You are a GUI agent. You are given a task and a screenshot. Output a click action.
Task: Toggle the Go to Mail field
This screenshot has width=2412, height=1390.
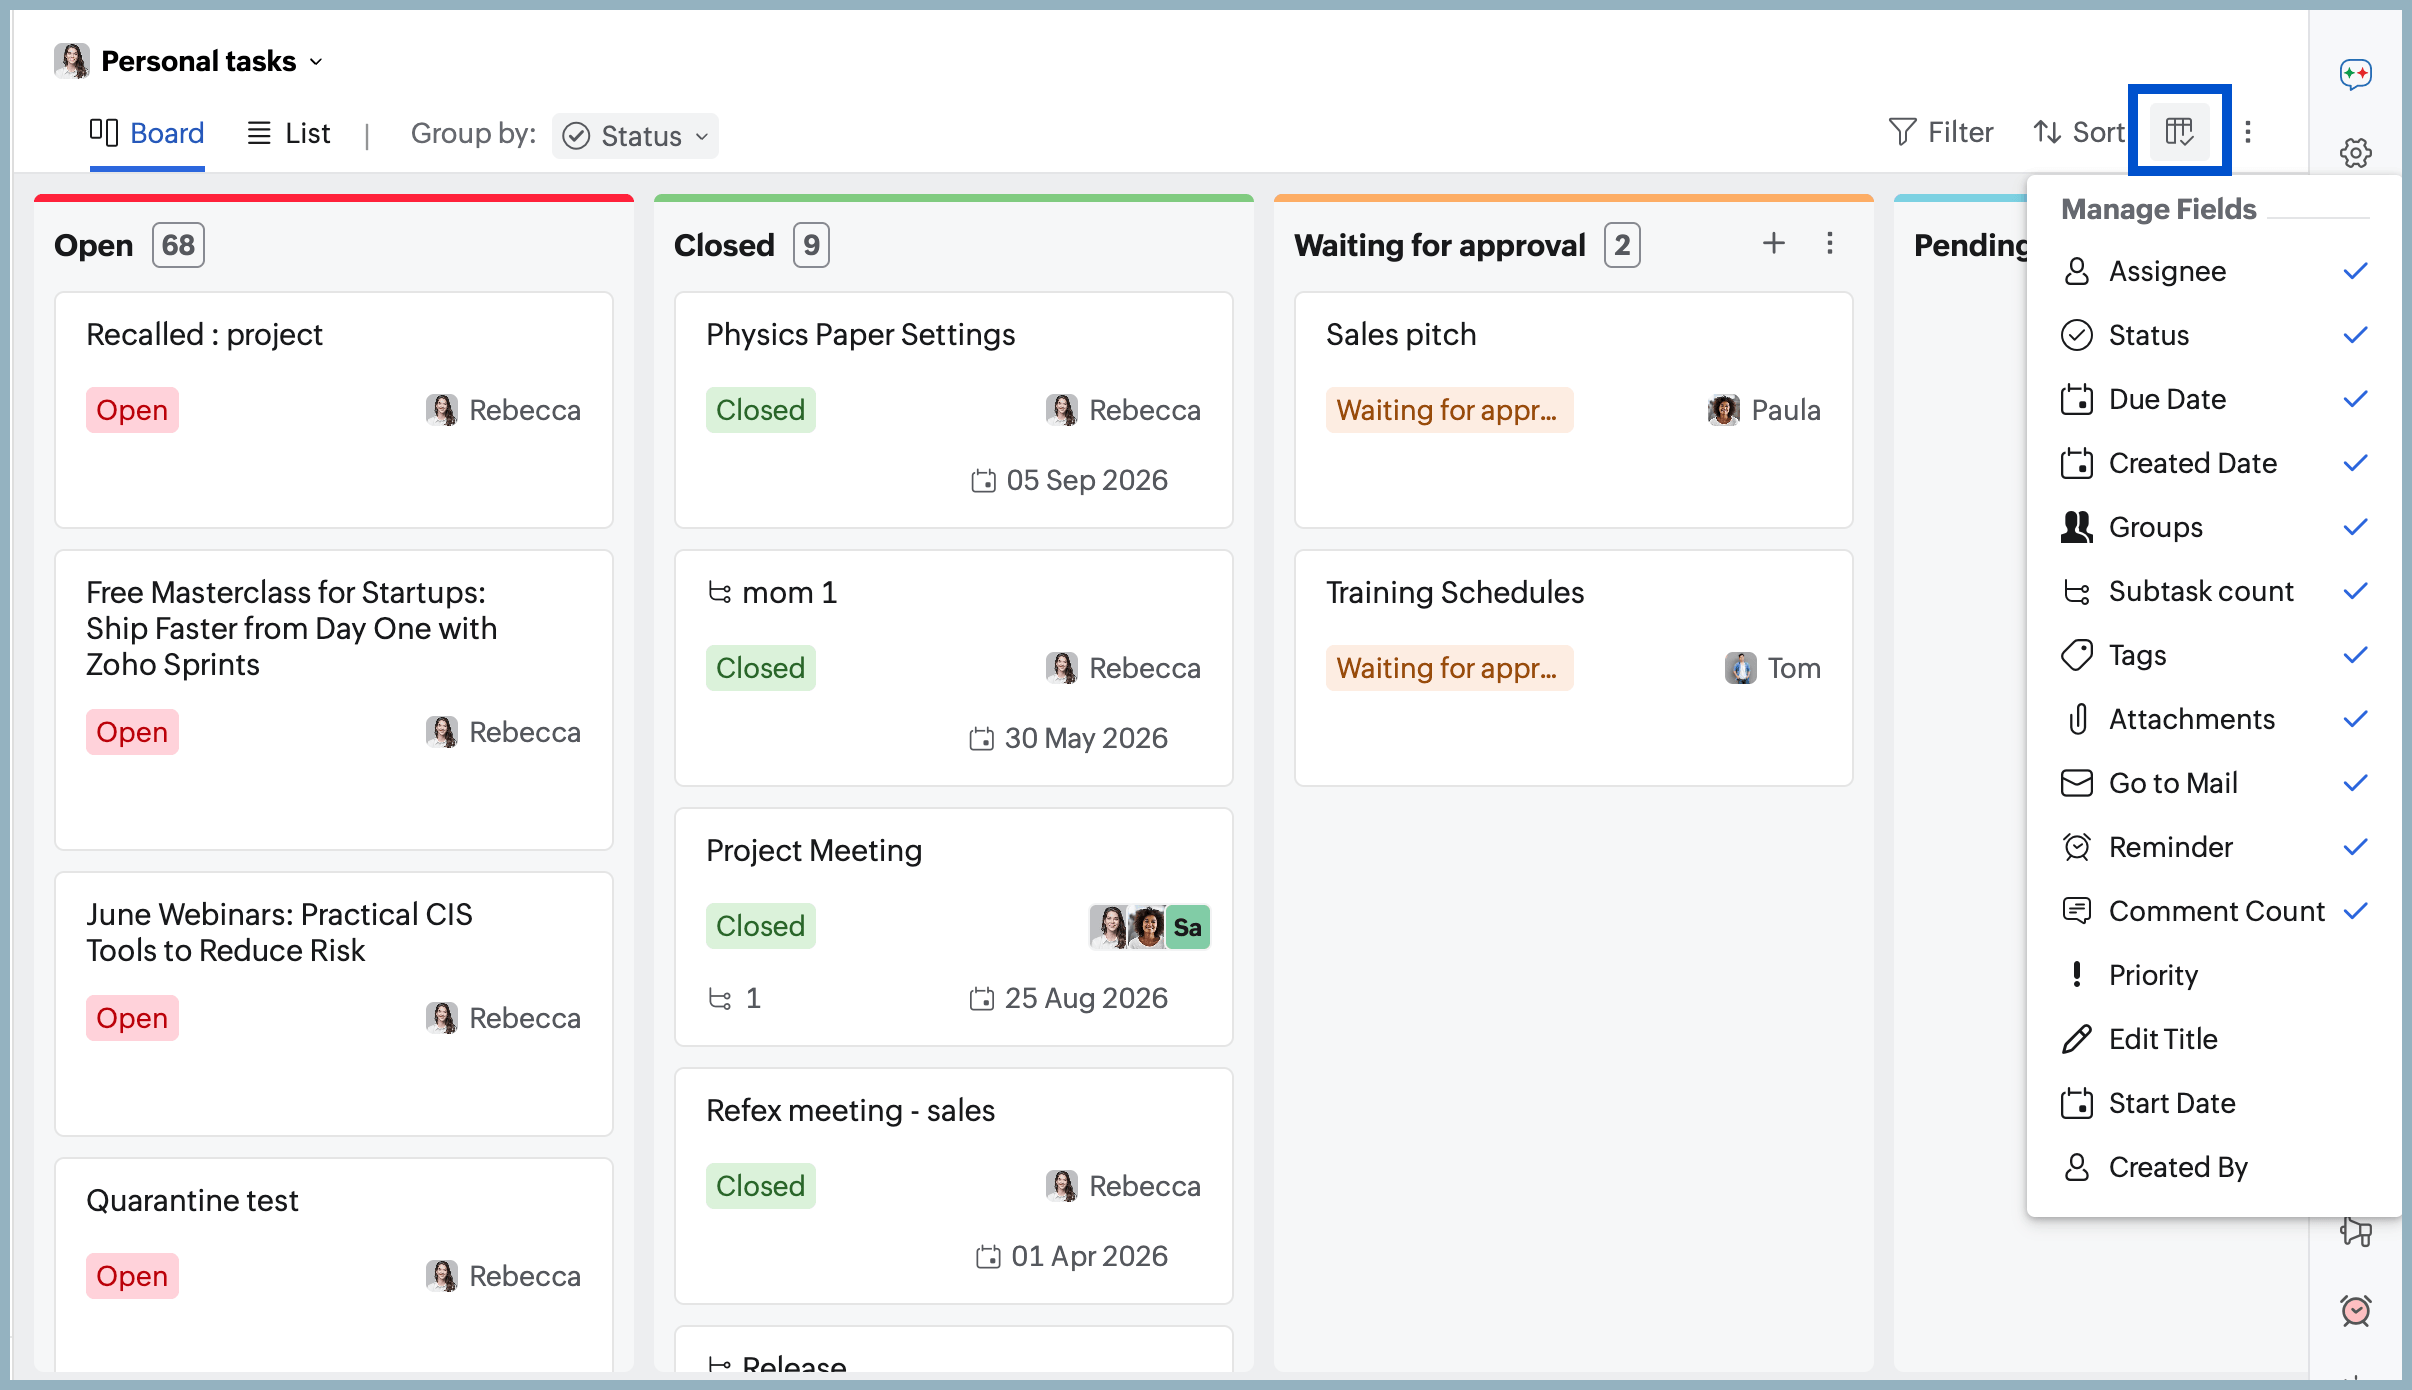point(2214,783)
